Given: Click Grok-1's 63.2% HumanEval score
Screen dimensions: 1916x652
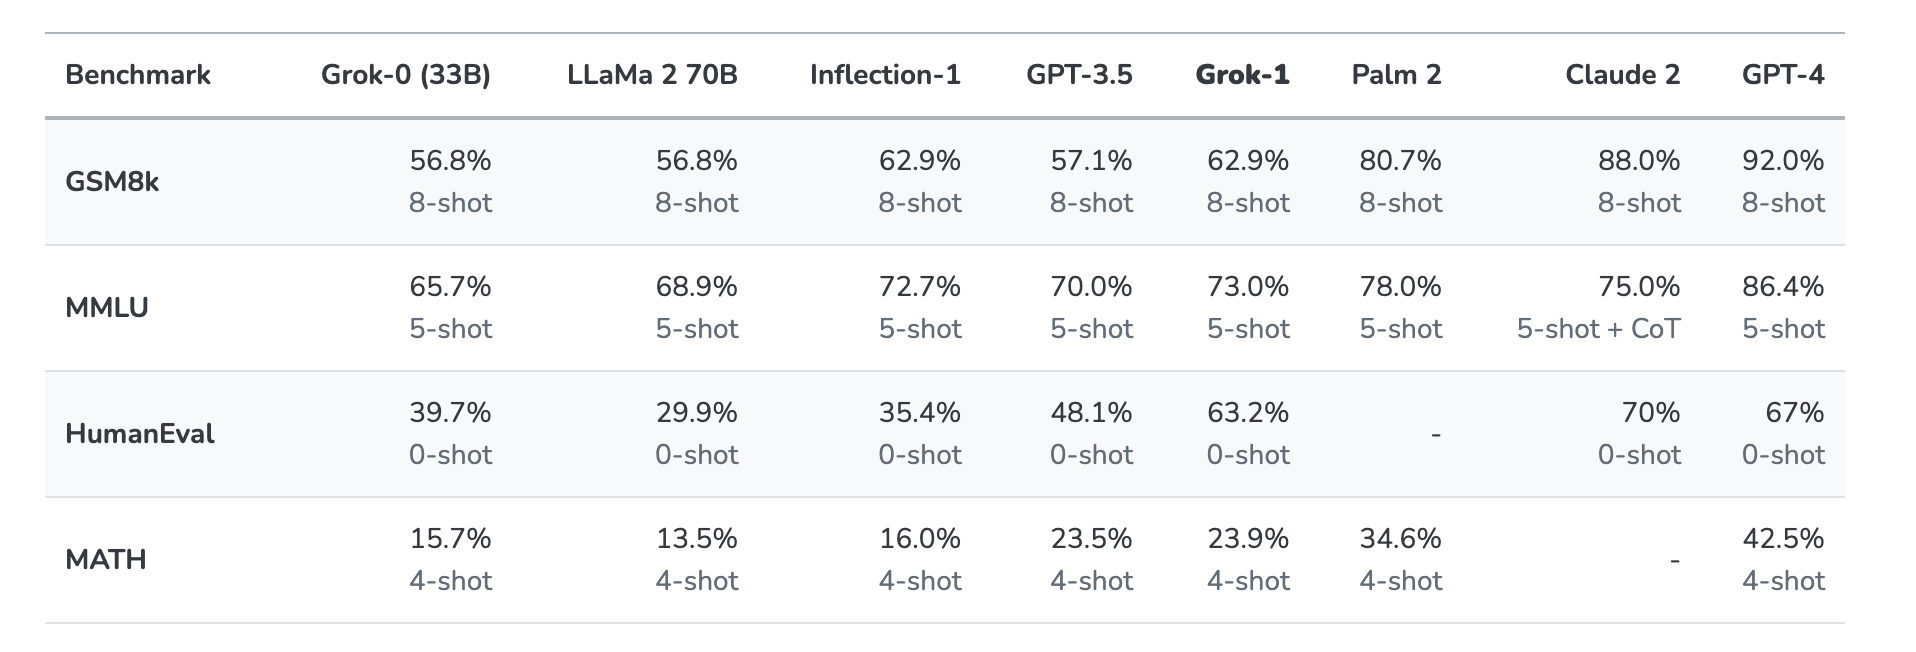Looking at the screenshot, I should point(1248,413).
